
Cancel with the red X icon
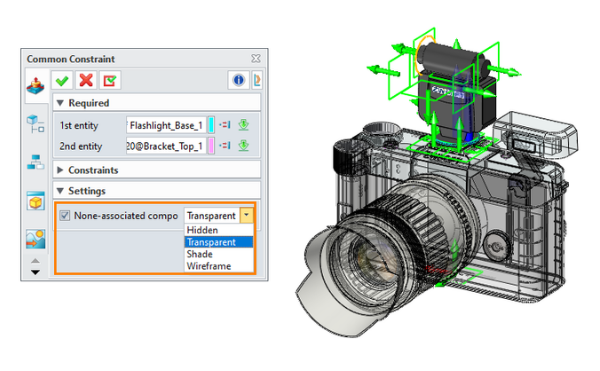click(x=86, y=80)
